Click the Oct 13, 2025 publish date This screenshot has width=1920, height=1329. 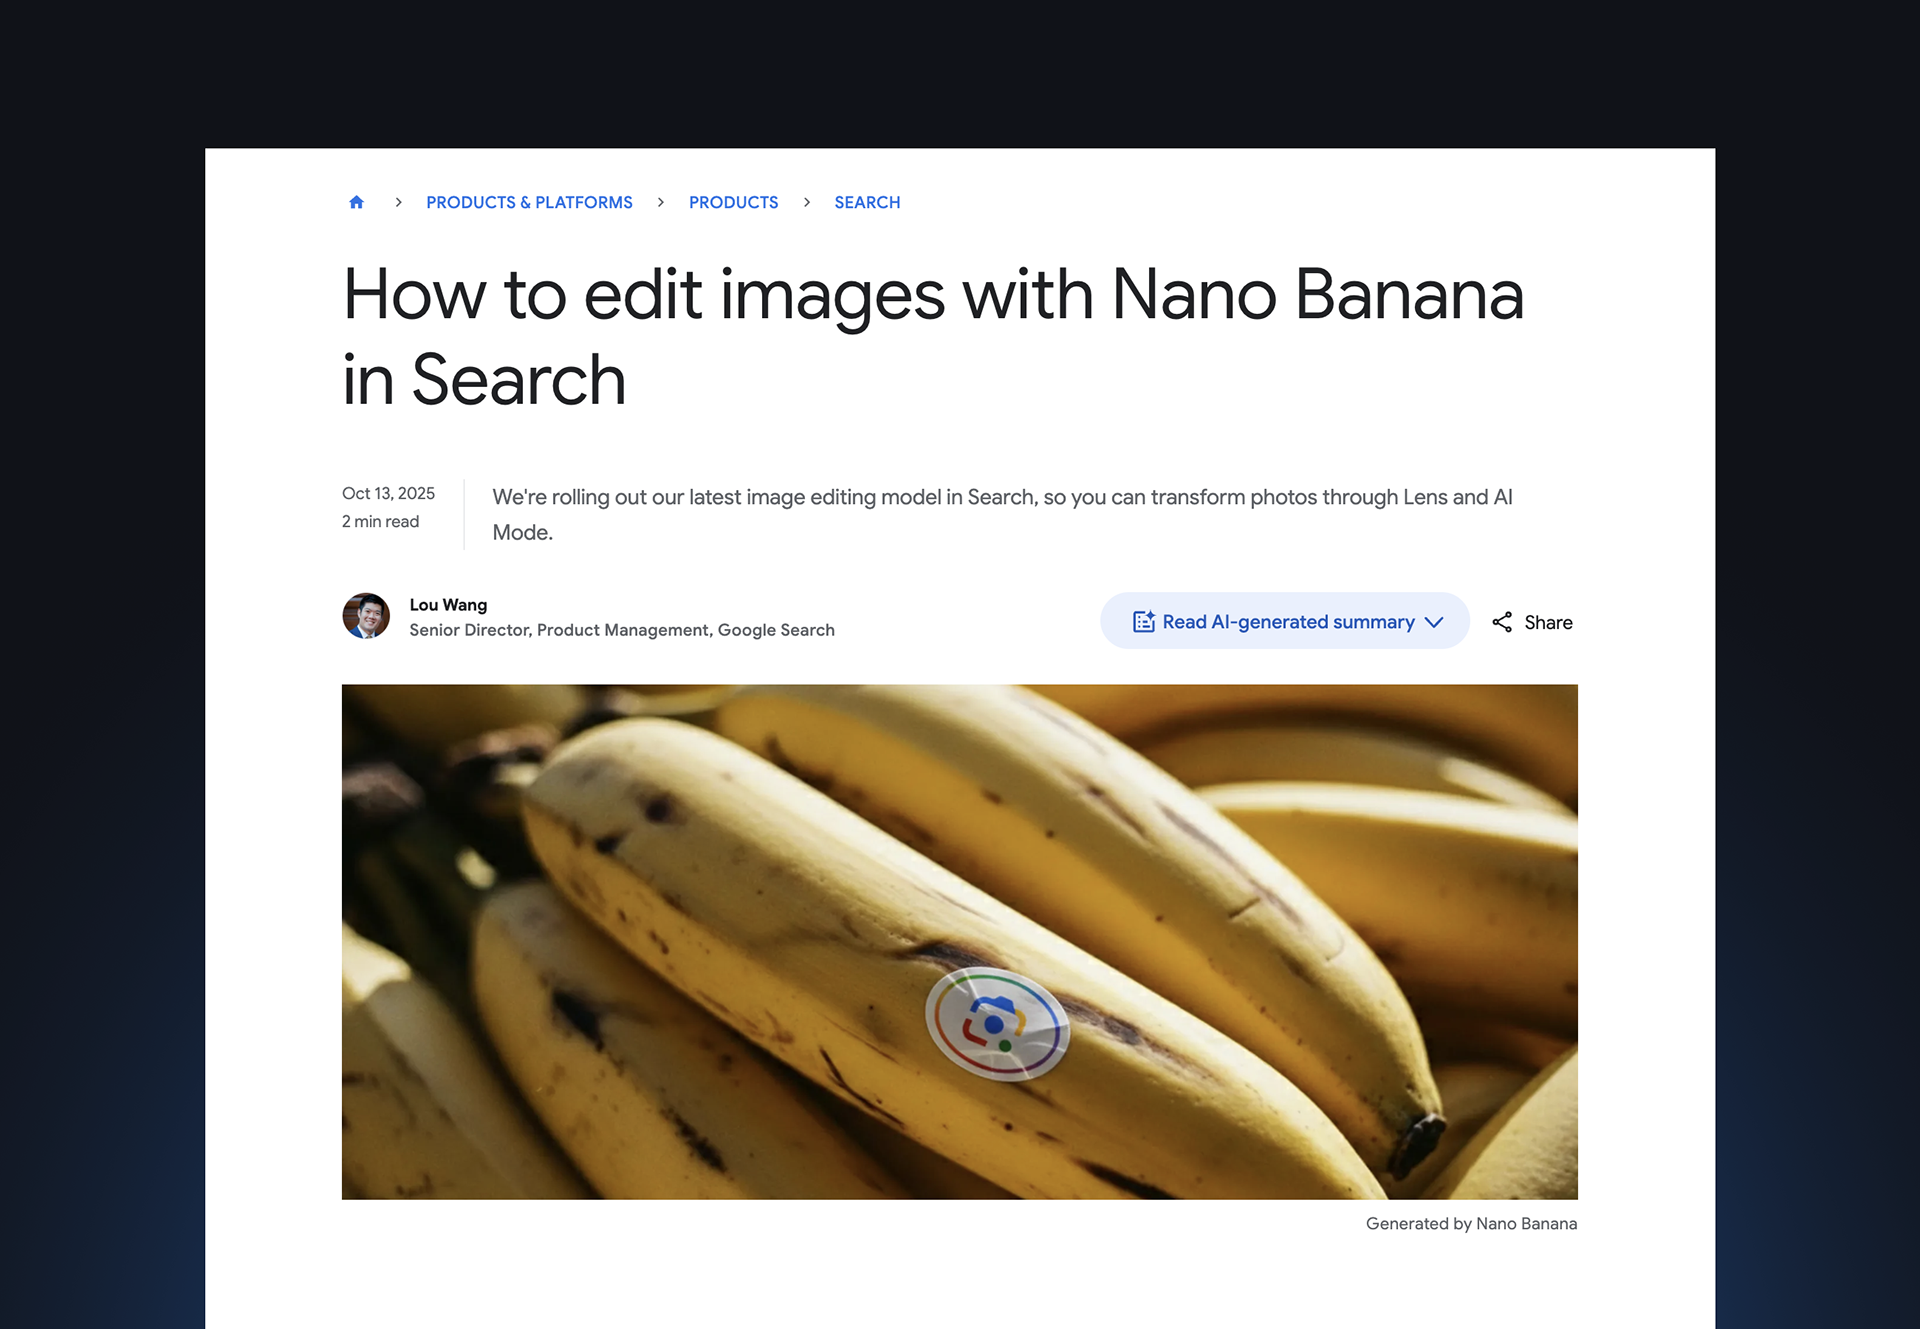(388, 493)
